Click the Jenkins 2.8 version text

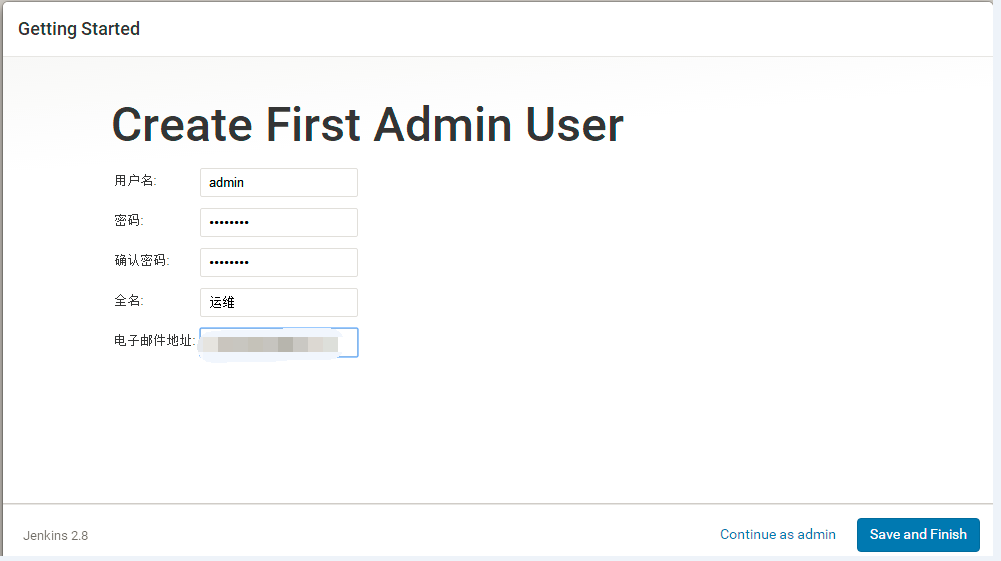click(x=55, y=535)
